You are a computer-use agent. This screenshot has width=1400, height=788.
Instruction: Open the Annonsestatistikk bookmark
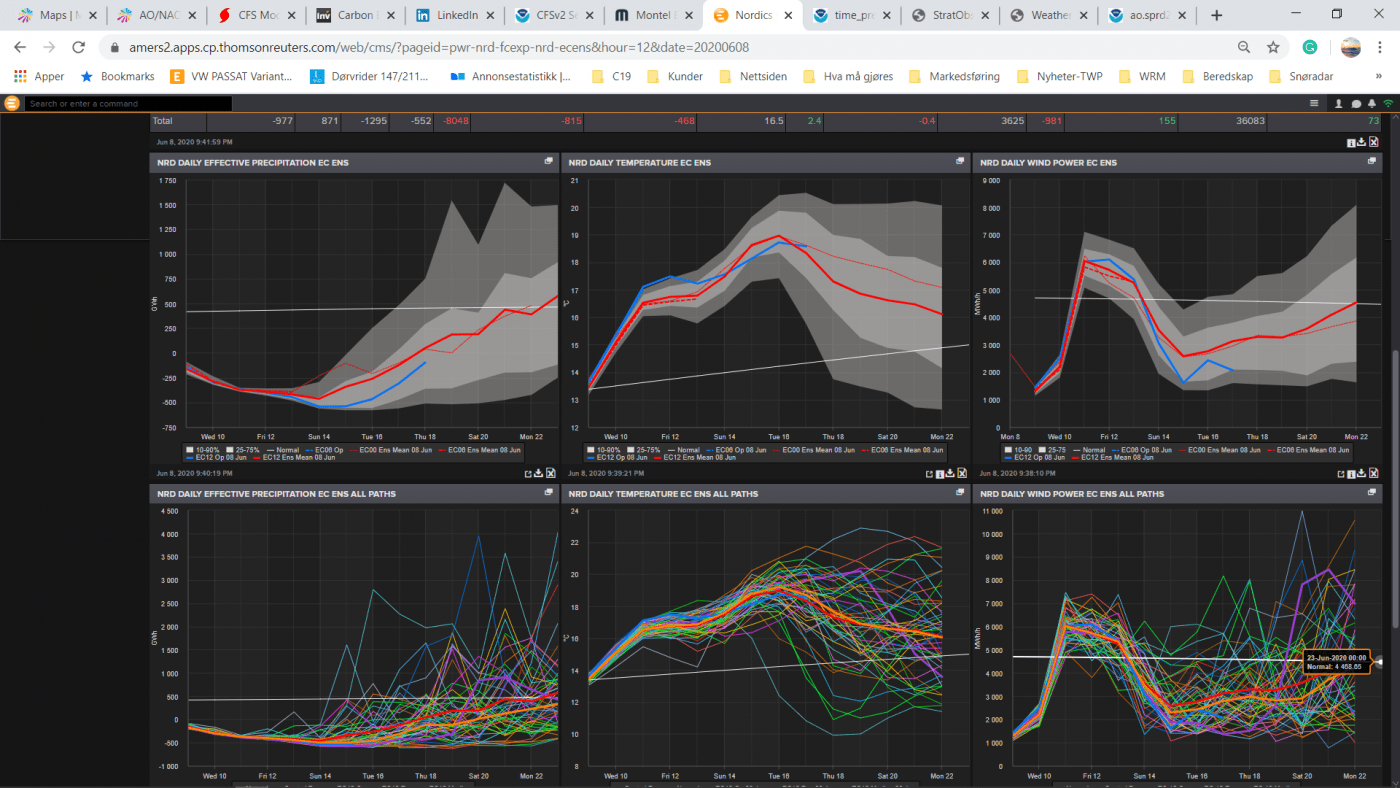click(x=511, y=76)
